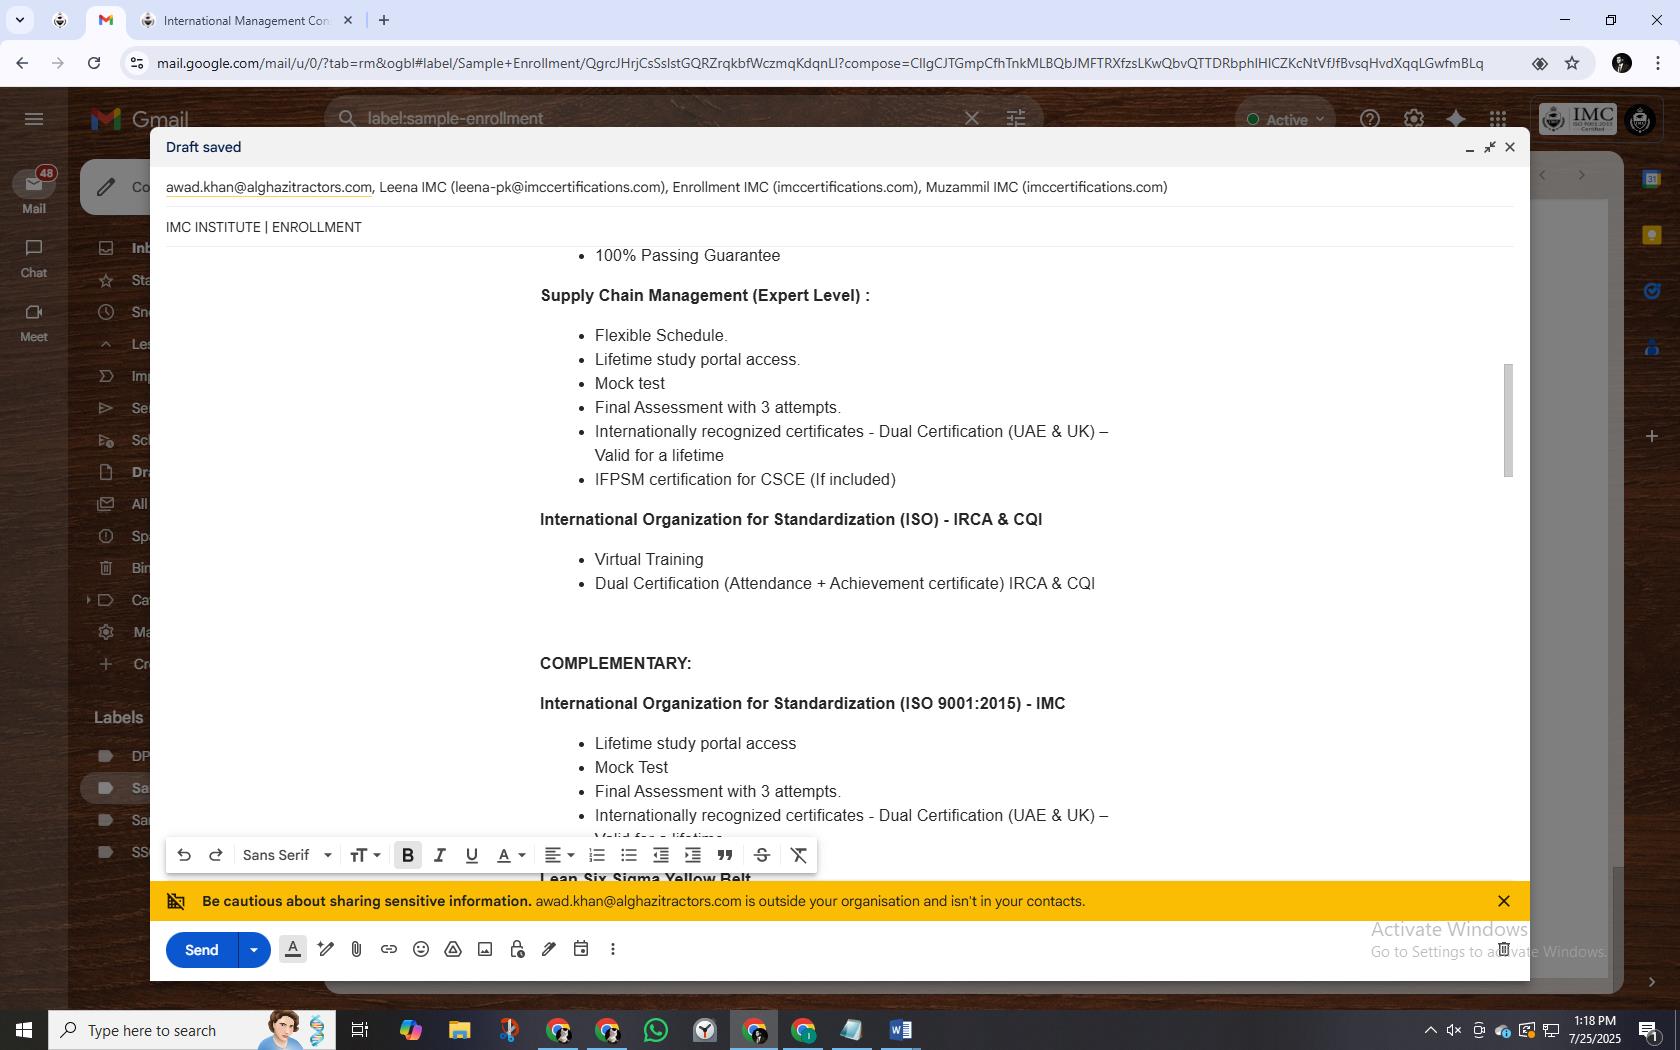Click Labels heading in Gmail sidebar

(118, 717)
